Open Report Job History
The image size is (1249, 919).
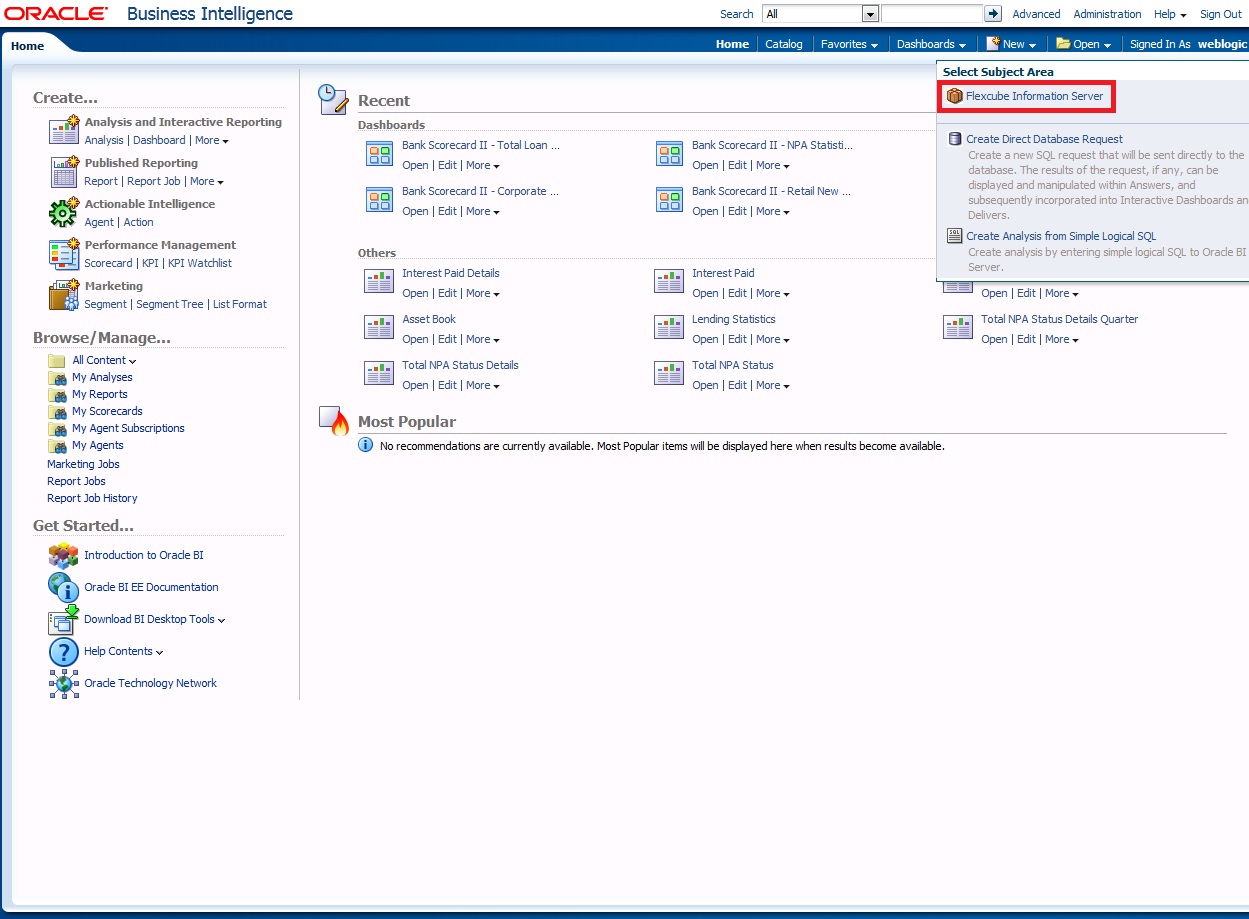pyautogui.click(x=92, y=498)
